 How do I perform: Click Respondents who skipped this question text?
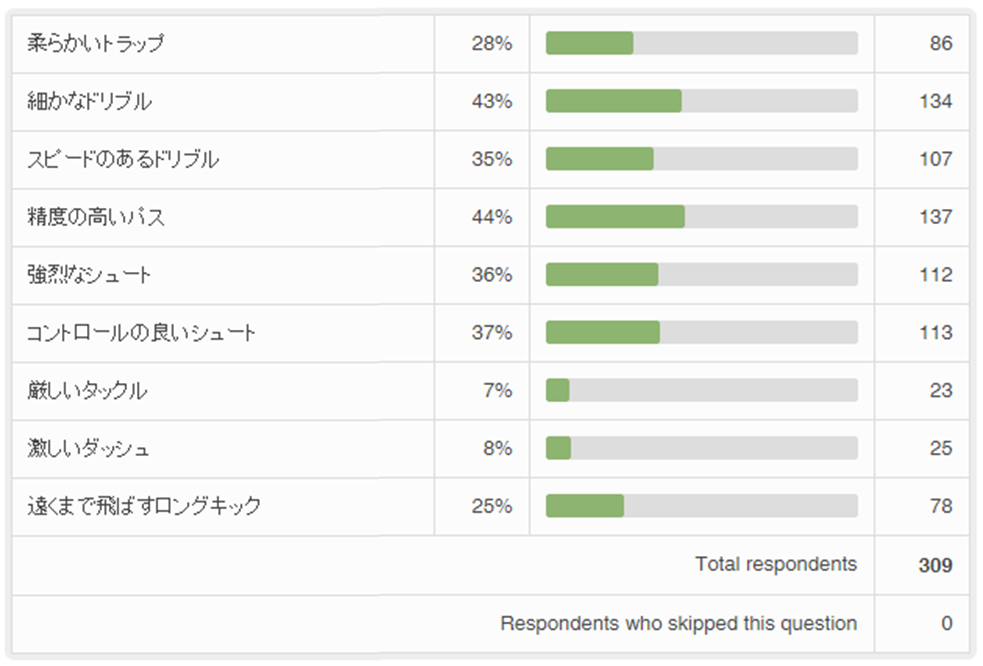tap(678, 623)
